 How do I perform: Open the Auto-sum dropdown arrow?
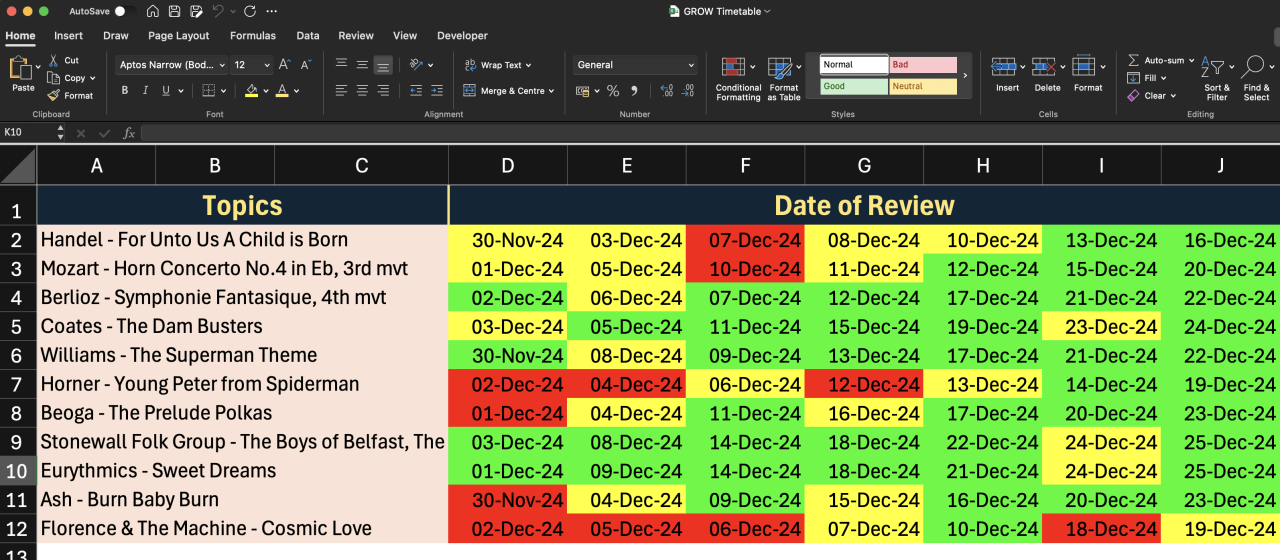1192,61
